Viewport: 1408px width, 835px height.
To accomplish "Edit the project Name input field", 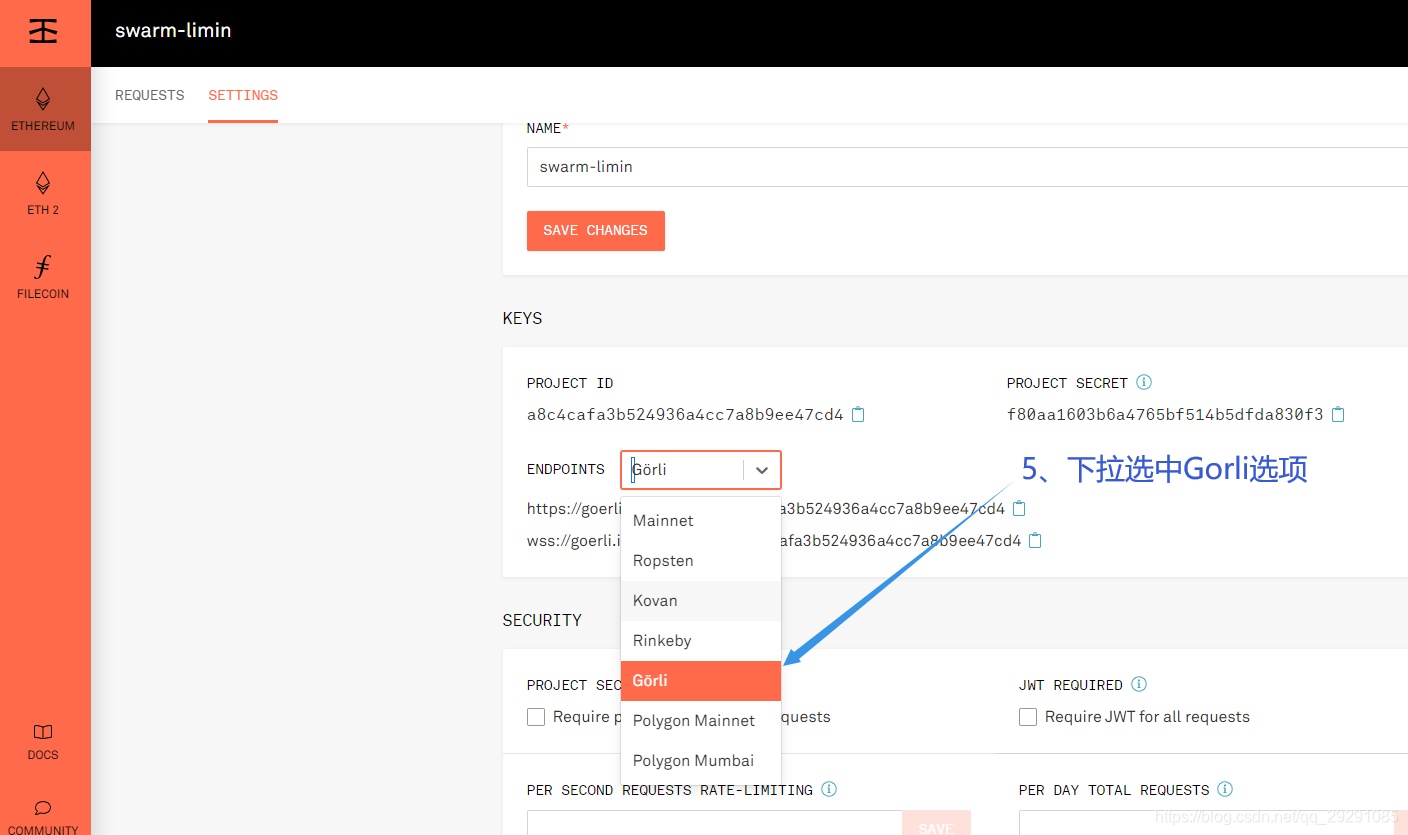I will click(x=967, y=167).
